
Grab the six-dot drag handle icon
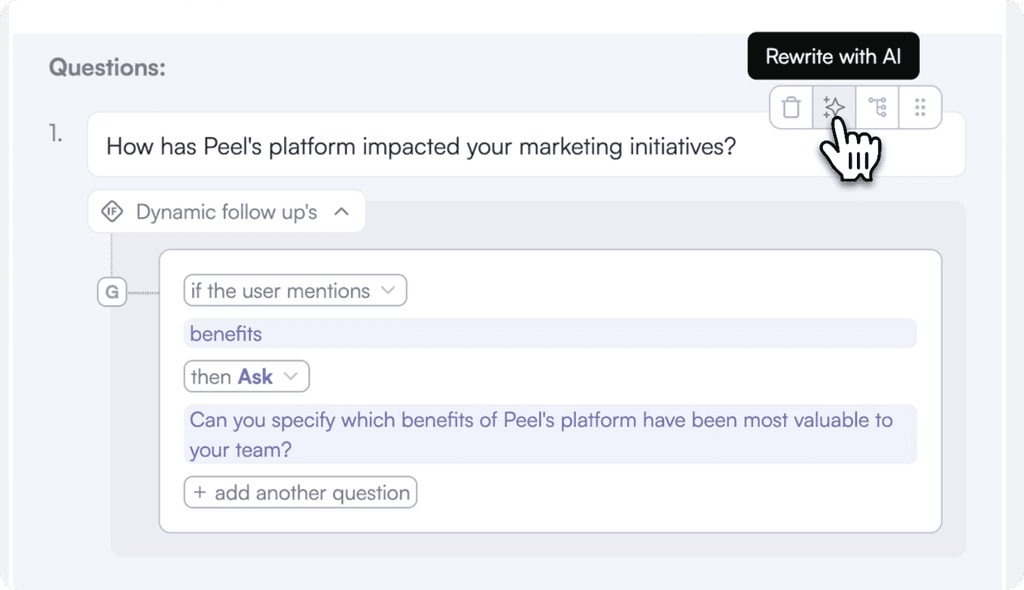point(920,107)
